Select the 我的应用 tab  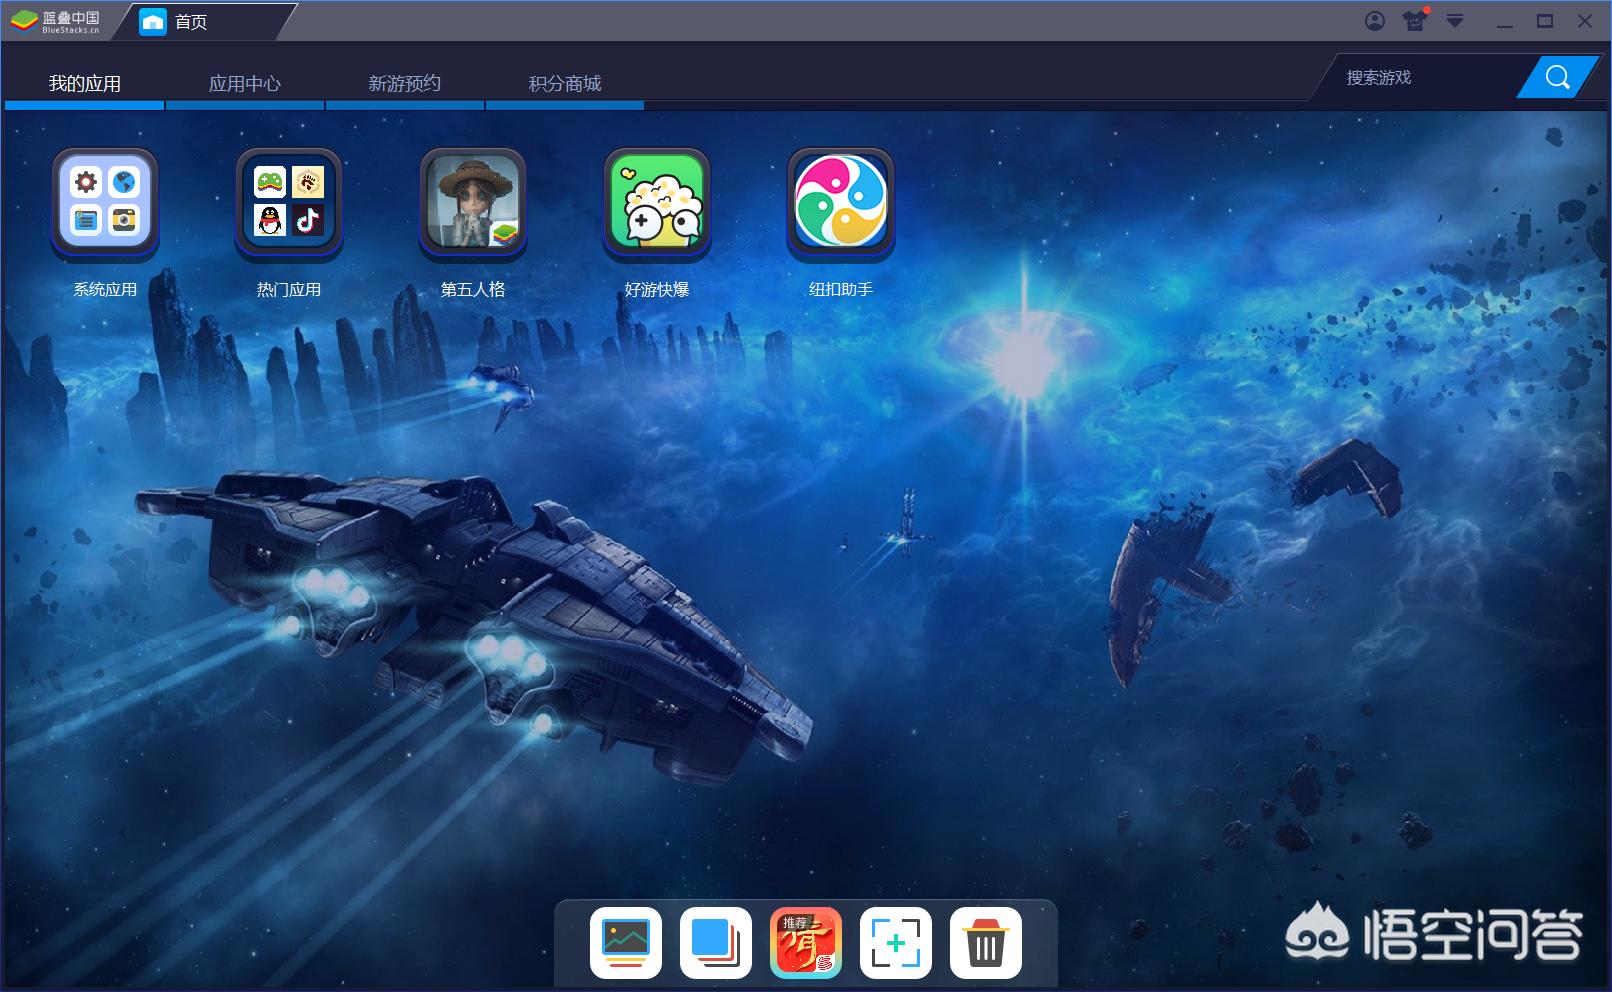coord(85,84)
